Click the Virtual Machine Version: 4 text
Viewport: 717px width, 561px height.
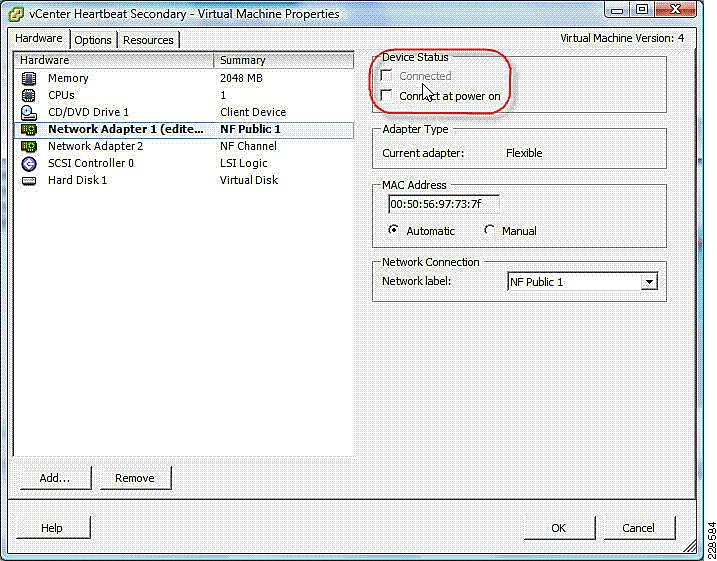click(x=622, y=38)
